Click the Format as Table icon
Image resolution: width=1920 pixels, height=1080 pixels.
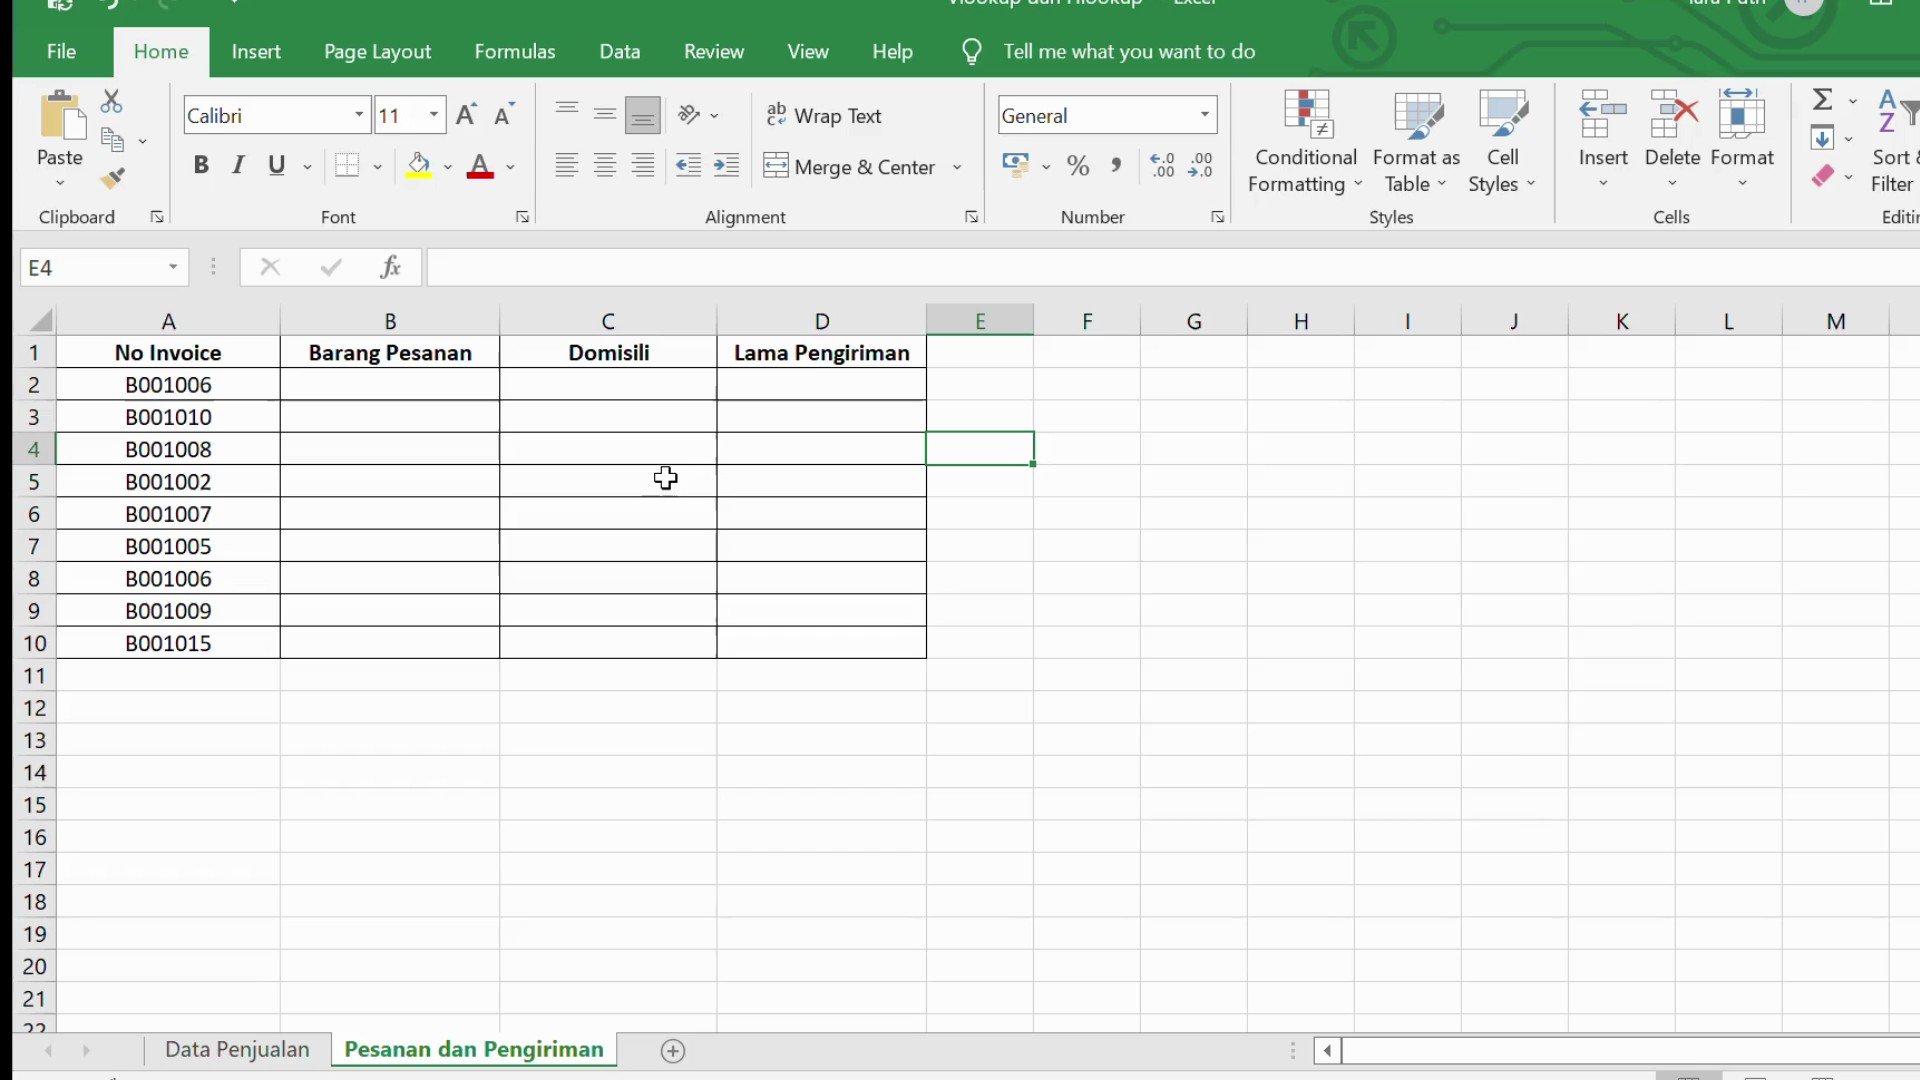[x=1416, y=140]
